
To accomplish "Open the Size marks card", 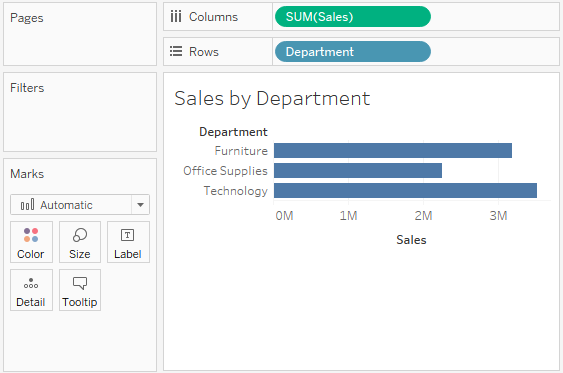I will [80, 242].
